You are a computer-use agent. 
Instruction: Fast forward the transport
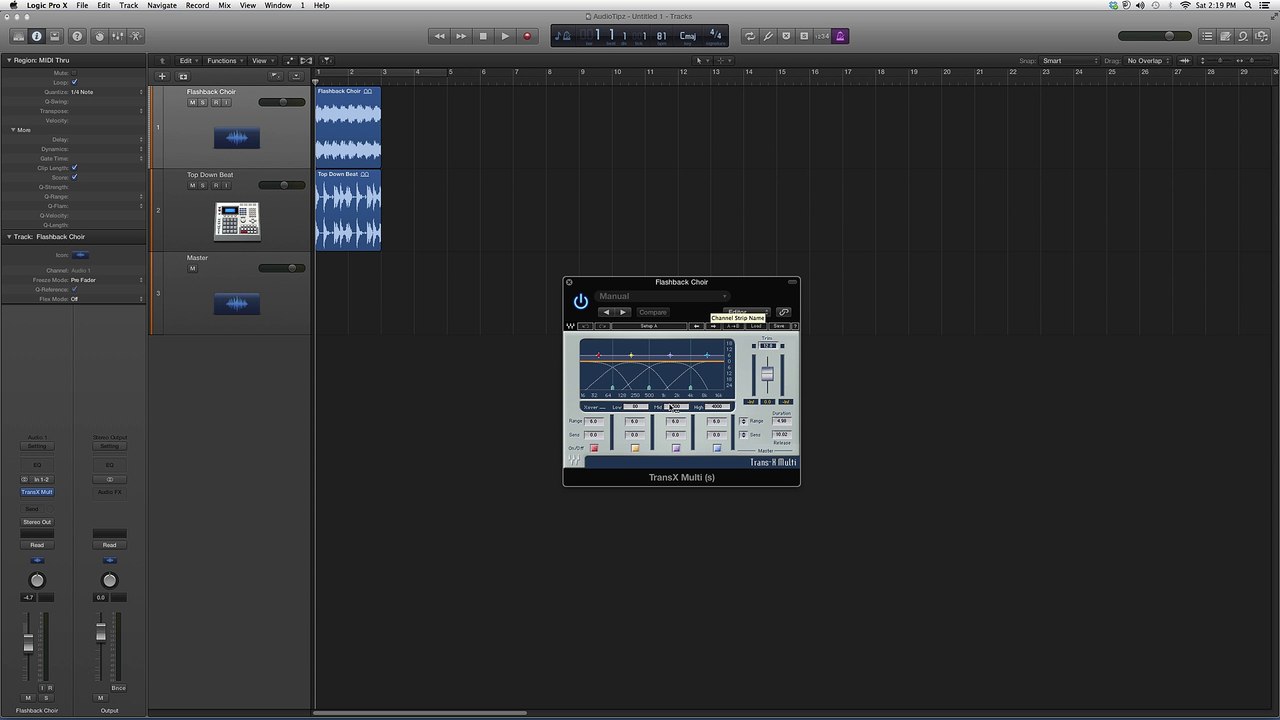click(461, 36)
